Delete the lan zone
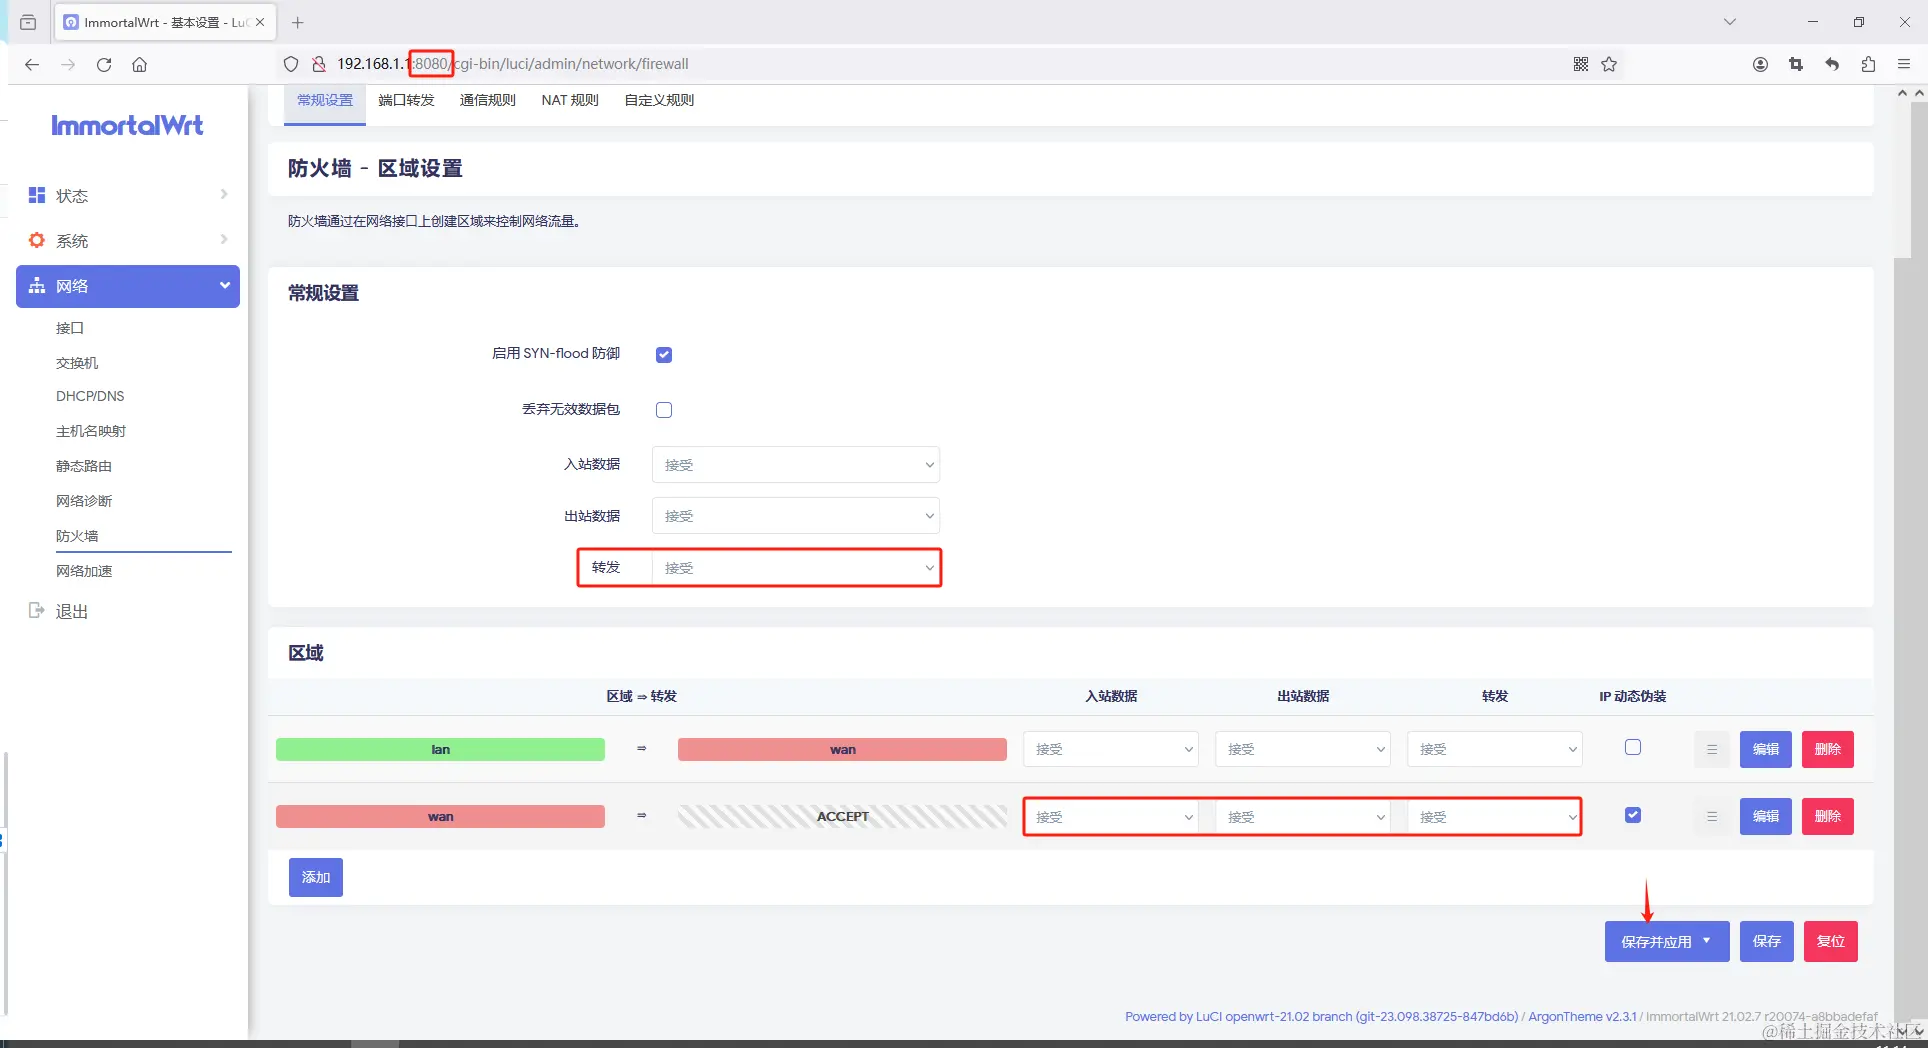The height and width of the screenshot is (1048, 1928). click(1828, 749)
